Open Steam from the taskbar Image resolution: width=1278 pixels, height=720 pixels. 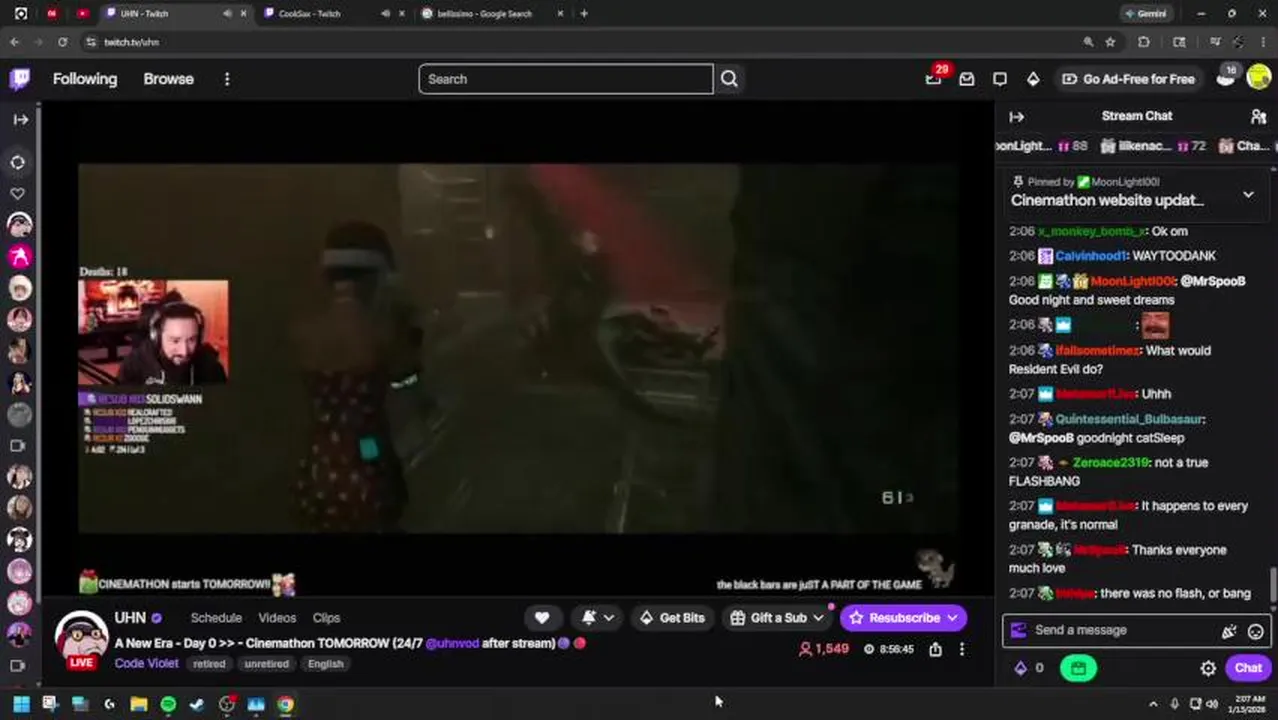[197, 704]
